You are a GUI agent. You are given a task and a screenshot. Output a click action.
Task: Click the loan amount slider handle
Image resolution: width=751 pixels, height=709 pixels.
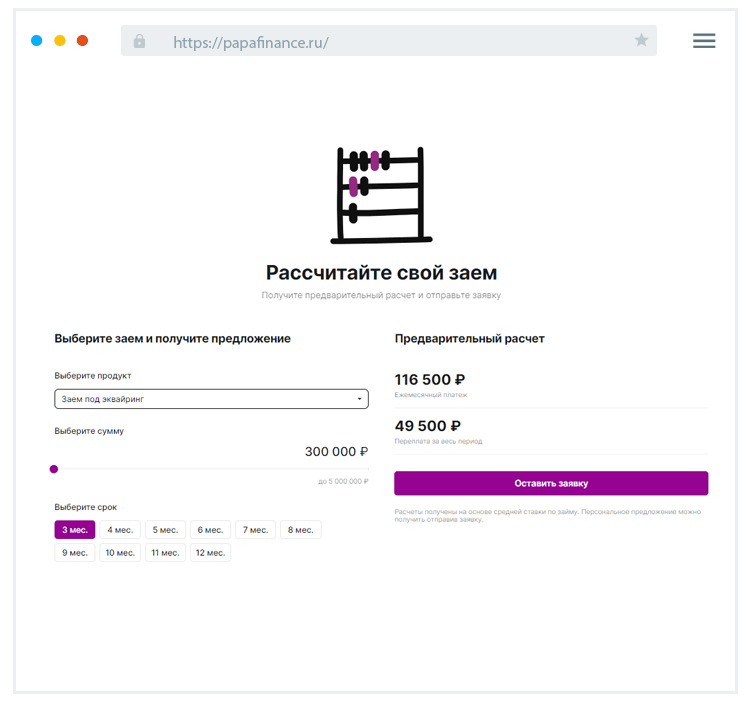tap(54, 469)
